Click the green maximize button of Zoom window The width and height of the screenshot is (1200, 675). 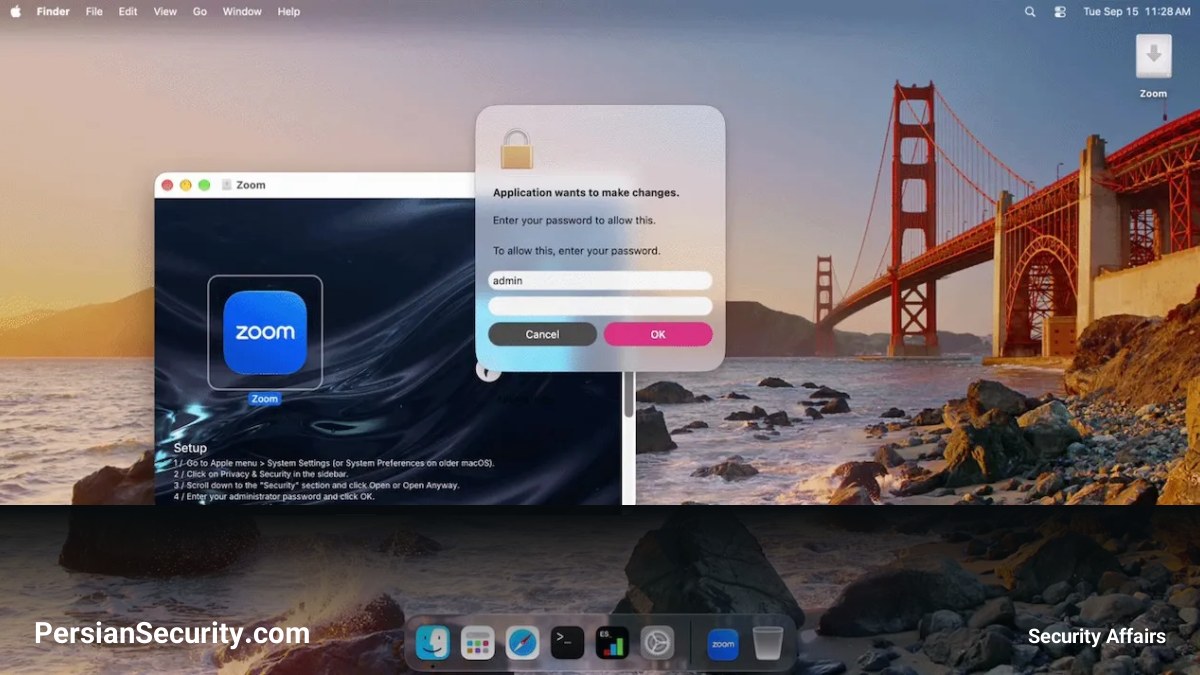click(204, 185)
